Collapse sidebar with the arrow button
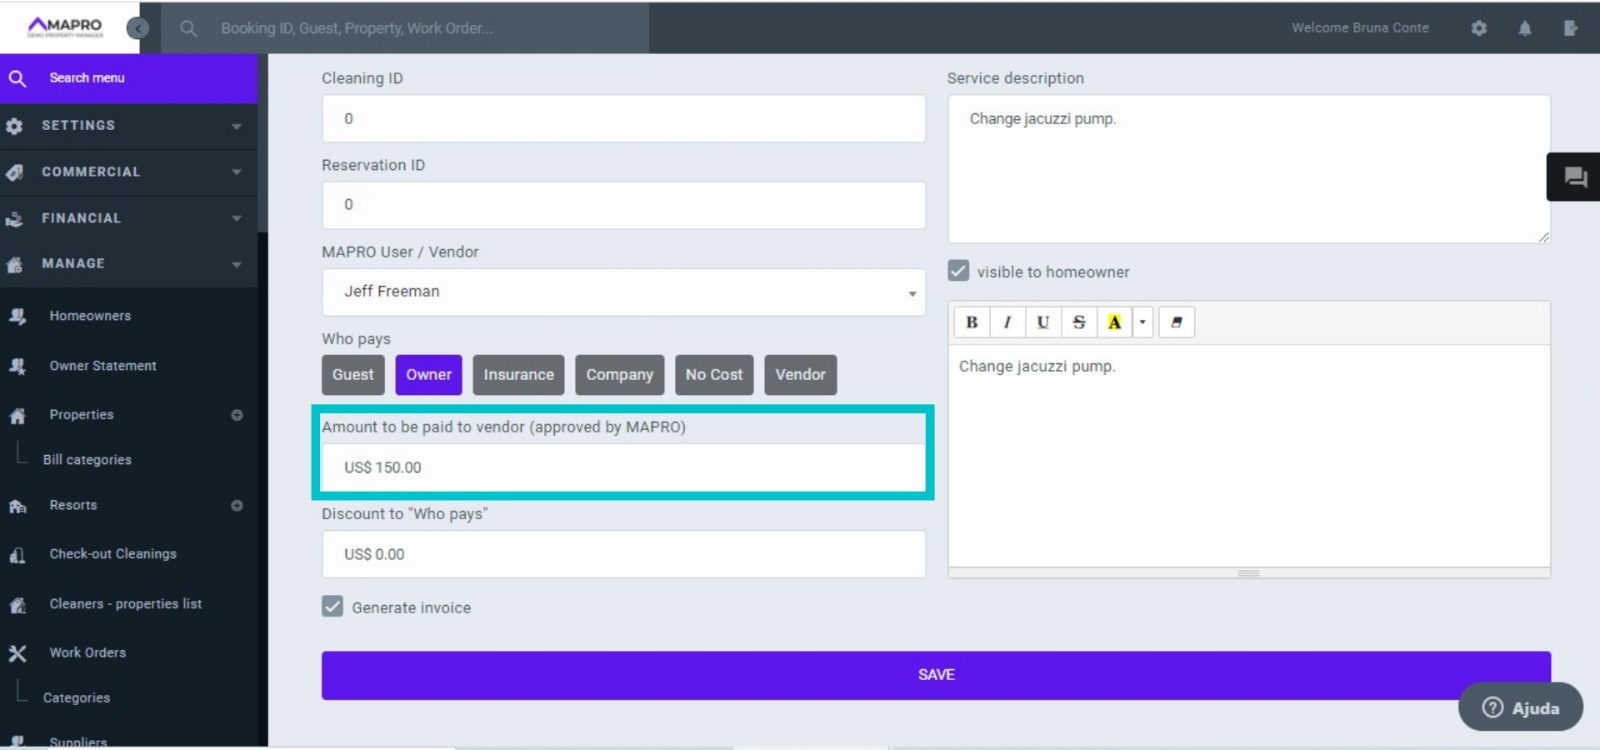Viewport: 1600px width, 750px height. pos(138,28)
